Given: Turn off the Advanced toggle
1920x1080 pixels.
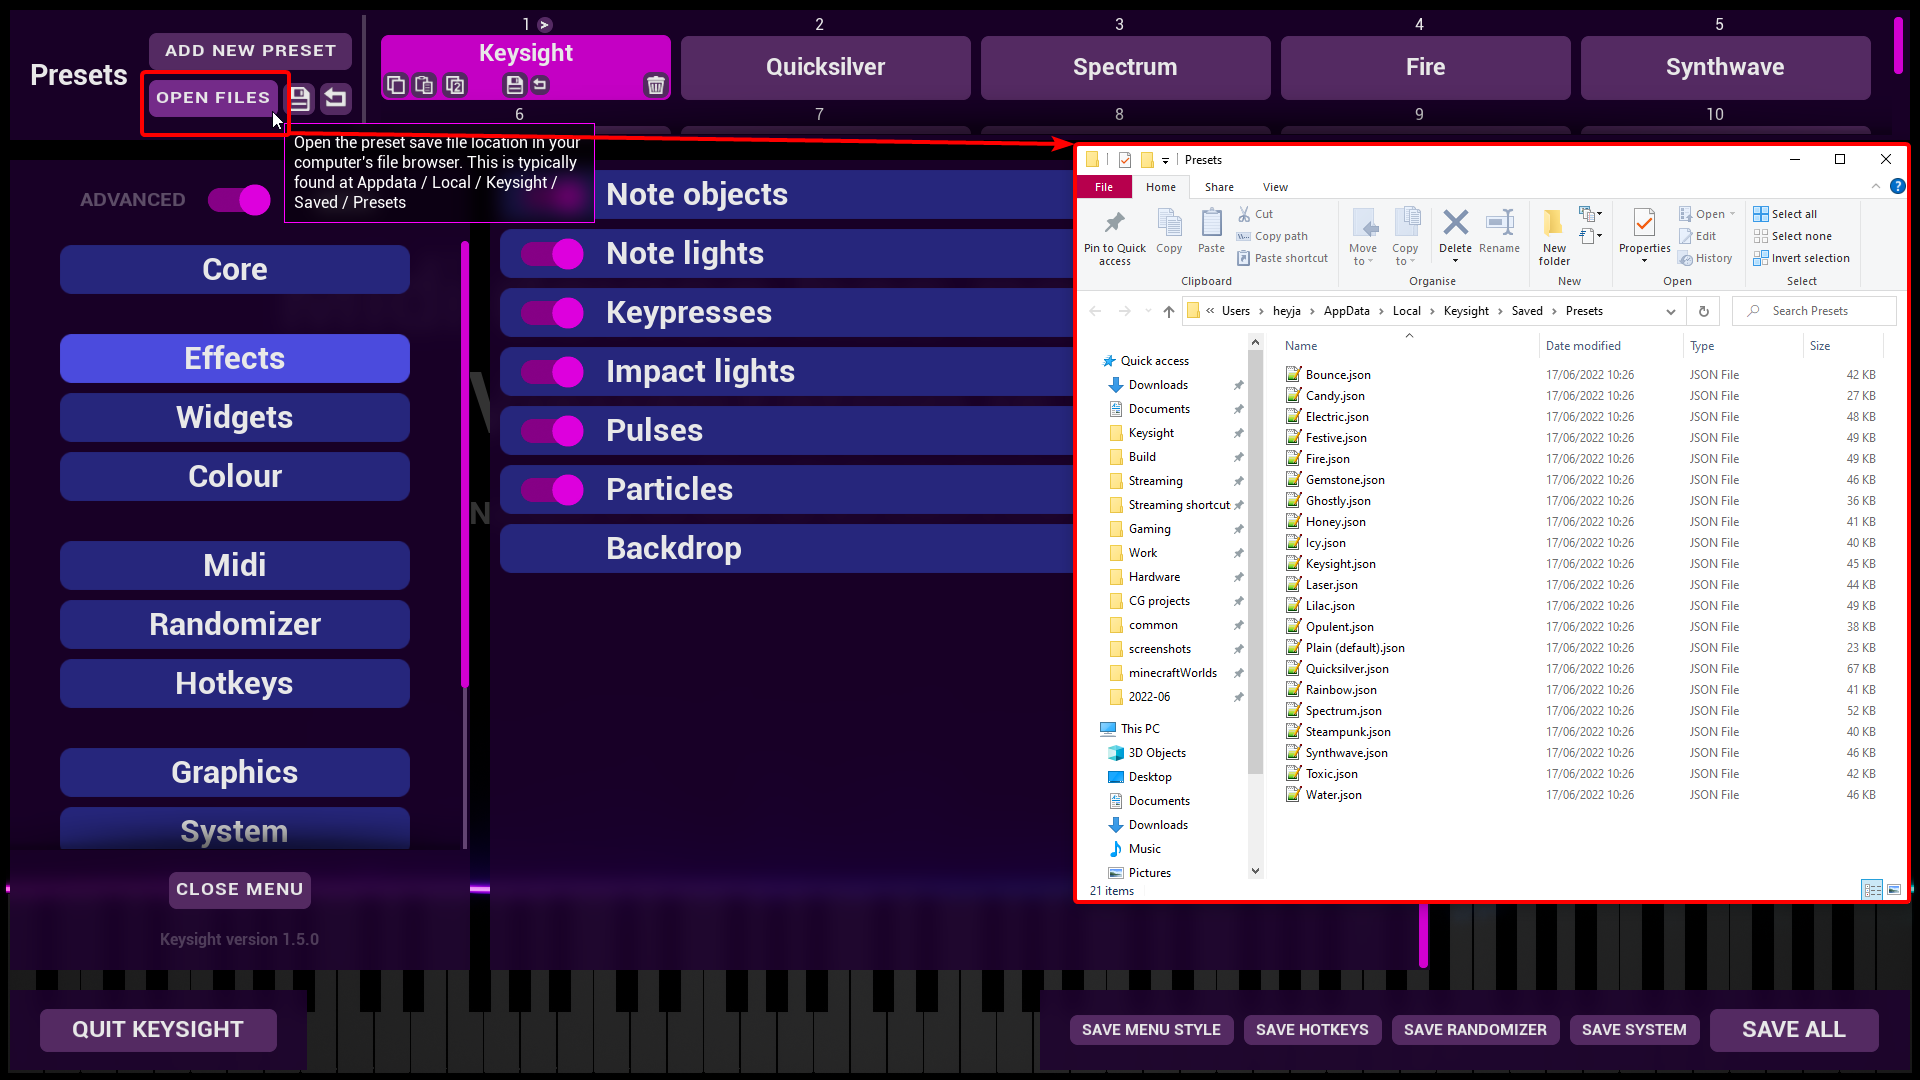Looking at the screenshot, I should pyautogui.click(x=240, y=200).
